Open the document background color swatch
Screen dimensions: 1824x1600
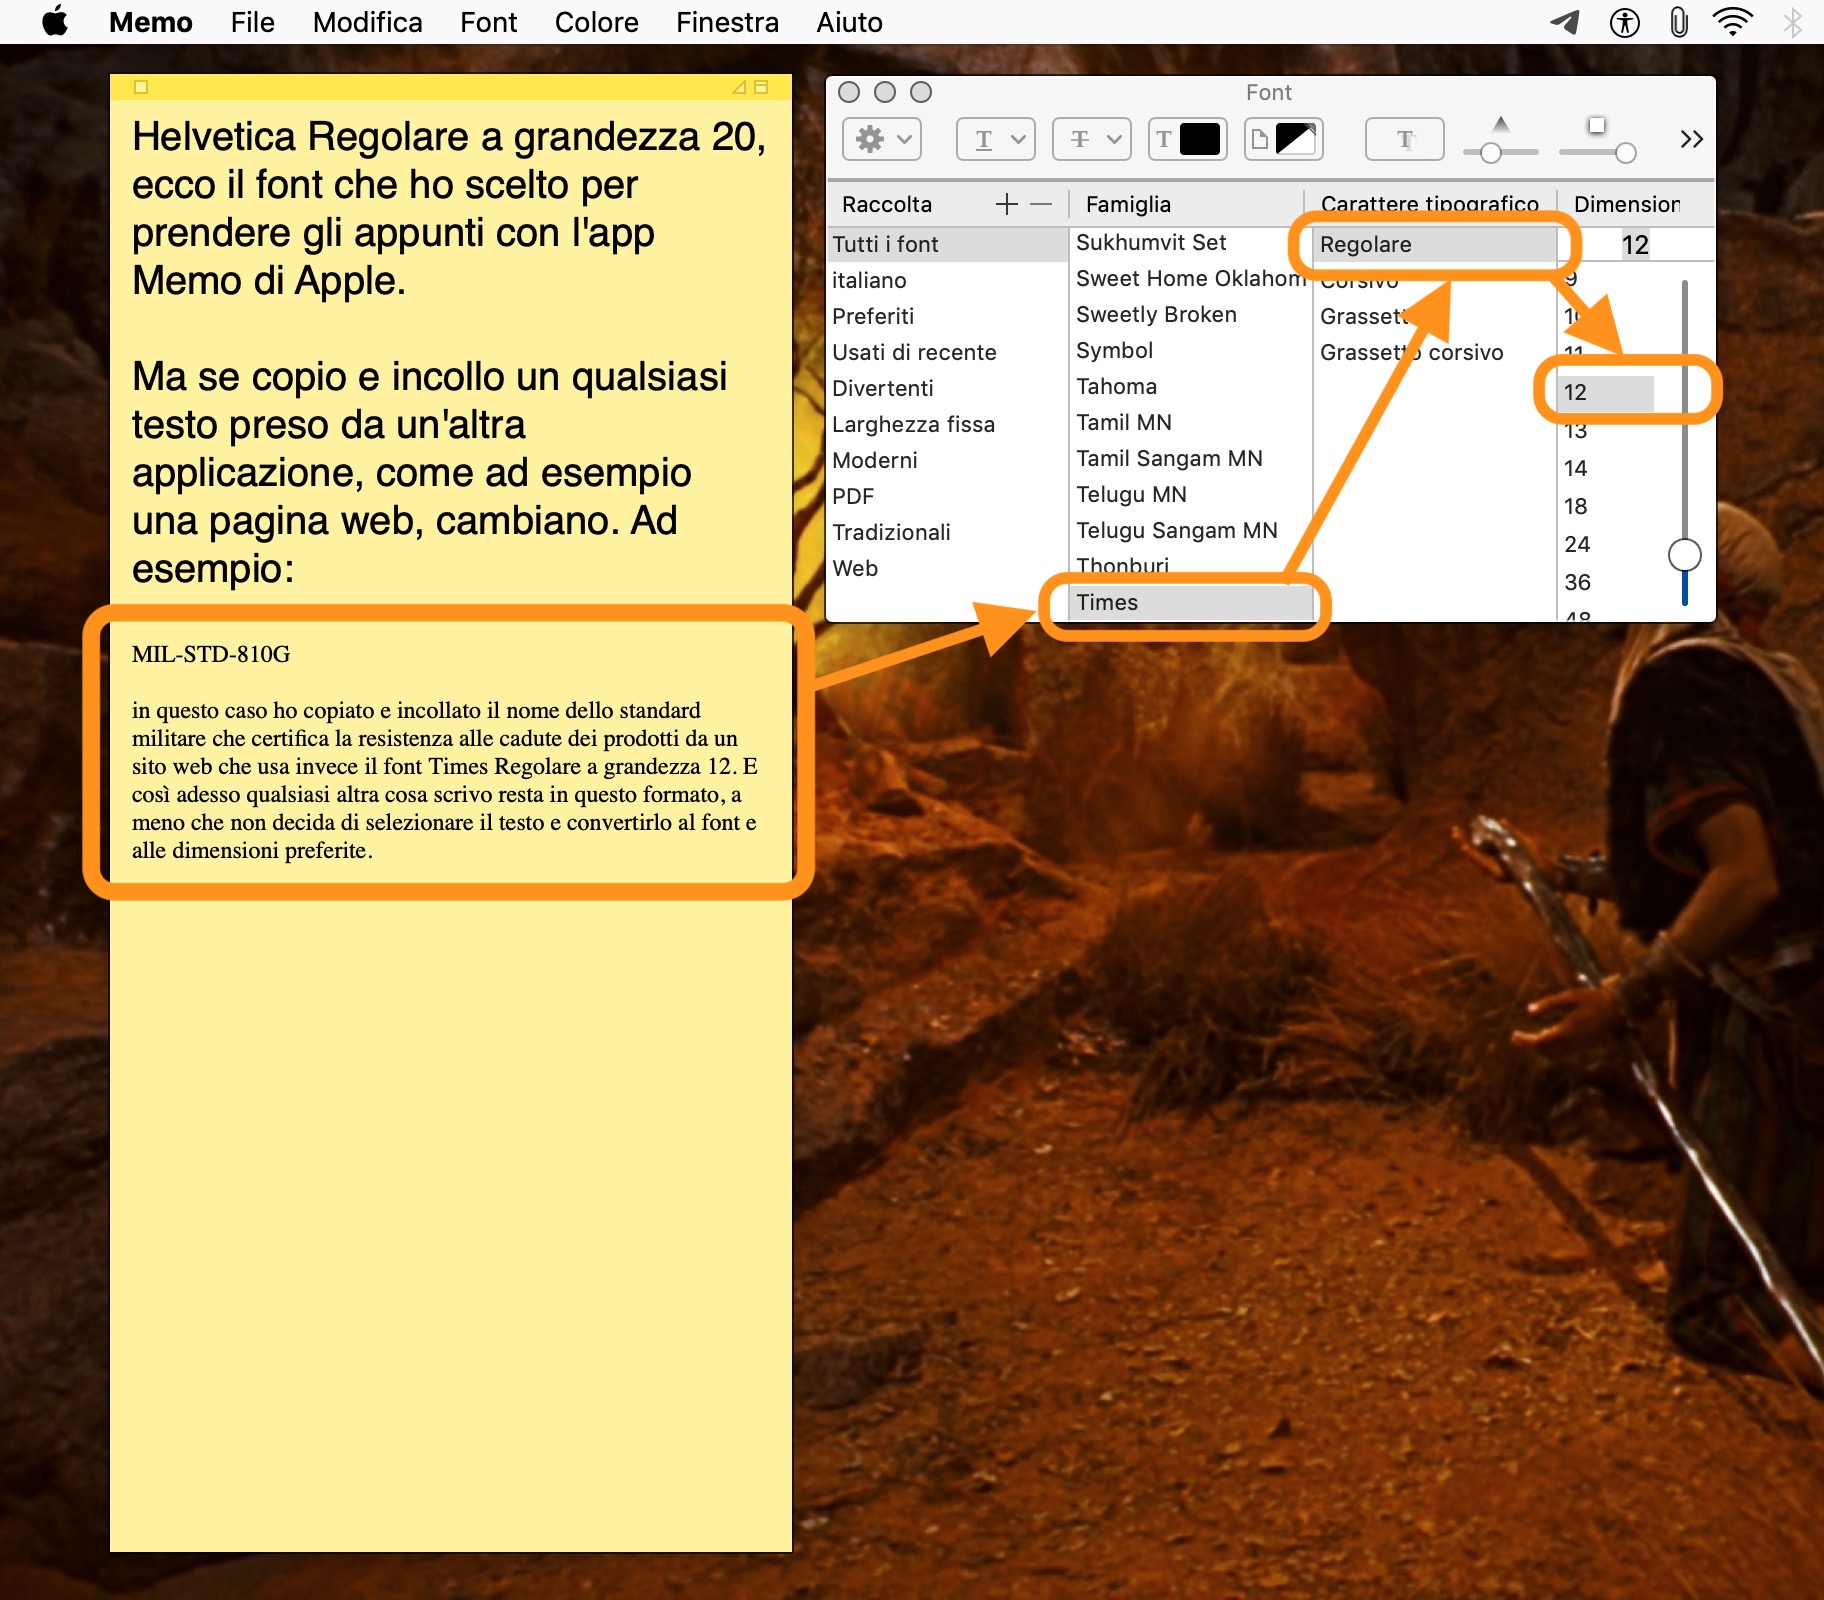[x=1284, y=139]
